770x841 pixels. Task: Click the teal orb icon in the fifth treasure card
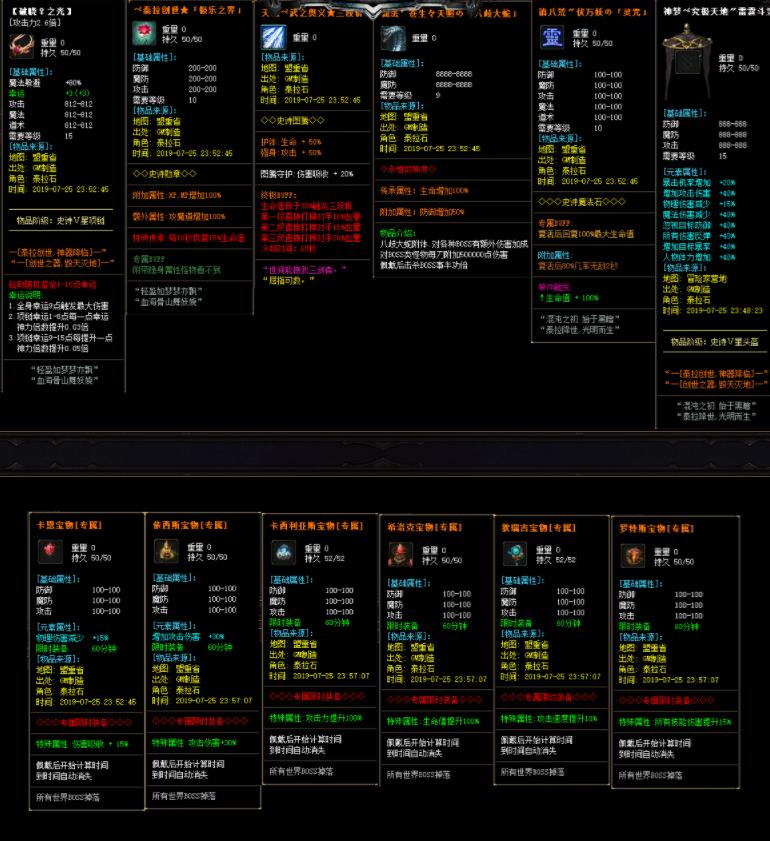tap(516, 554)
